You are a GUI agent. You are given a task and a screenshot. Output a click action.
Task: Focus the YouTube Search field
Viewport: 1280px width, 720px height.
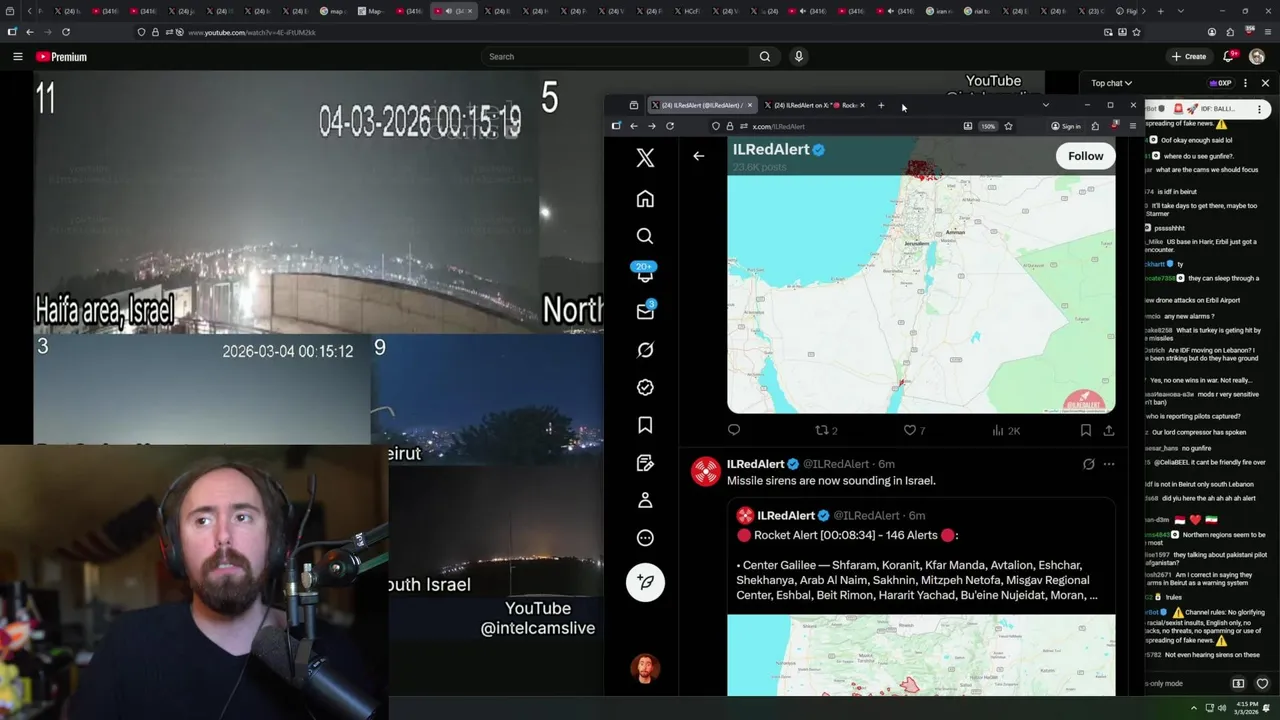[x=615, y=57]
